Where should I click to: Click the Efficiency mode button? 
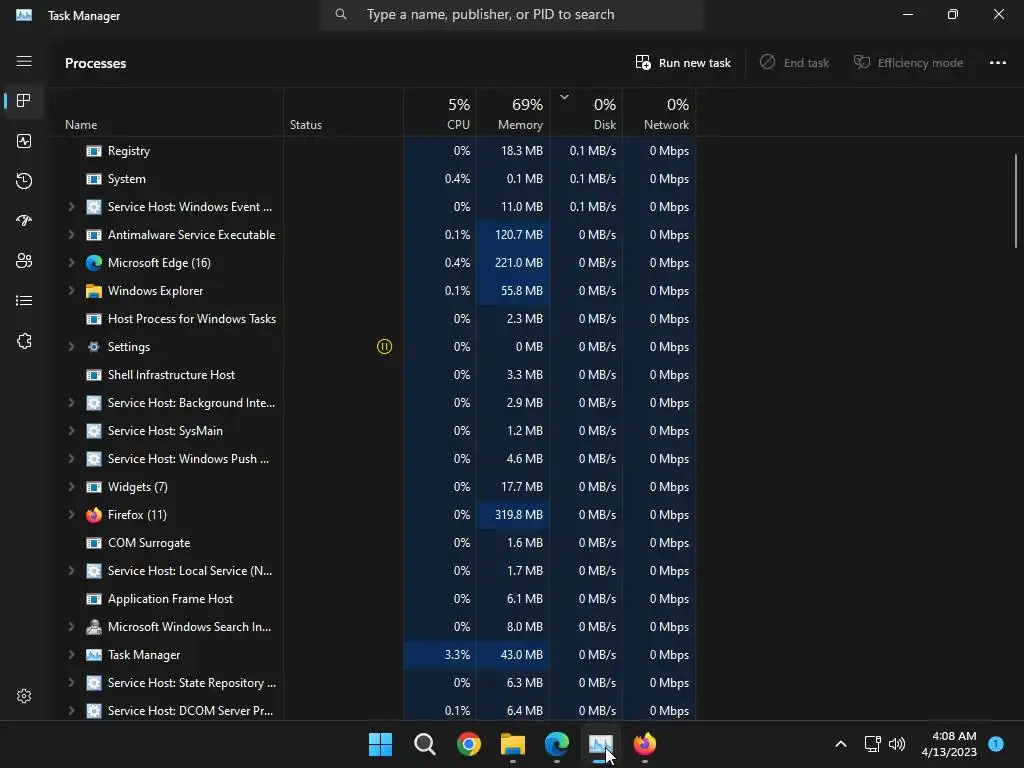[908, 63]
